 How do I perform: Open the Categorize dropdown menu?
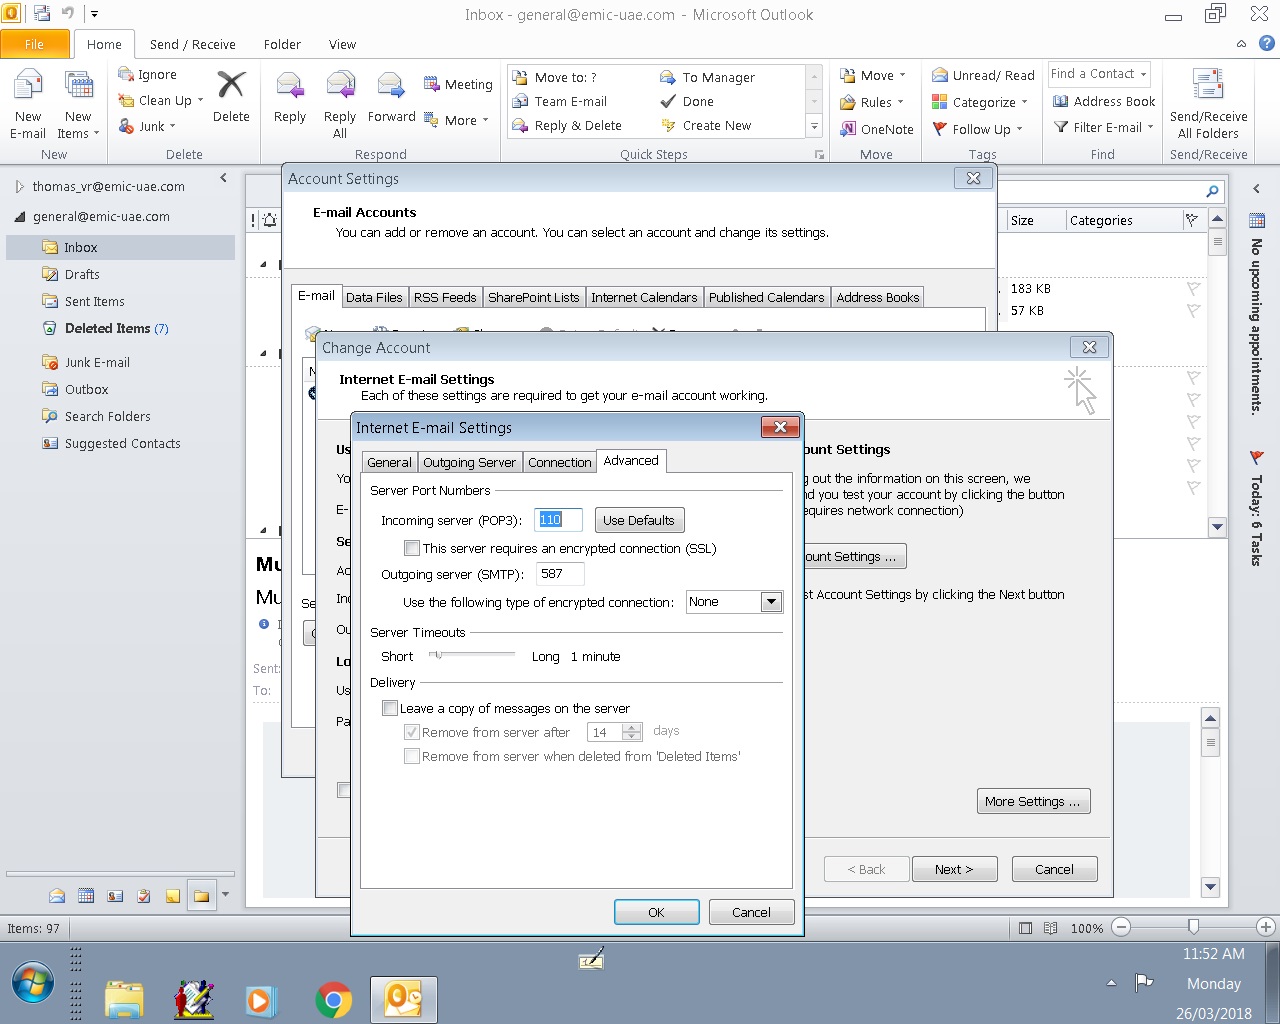click(x=981, y=102)
